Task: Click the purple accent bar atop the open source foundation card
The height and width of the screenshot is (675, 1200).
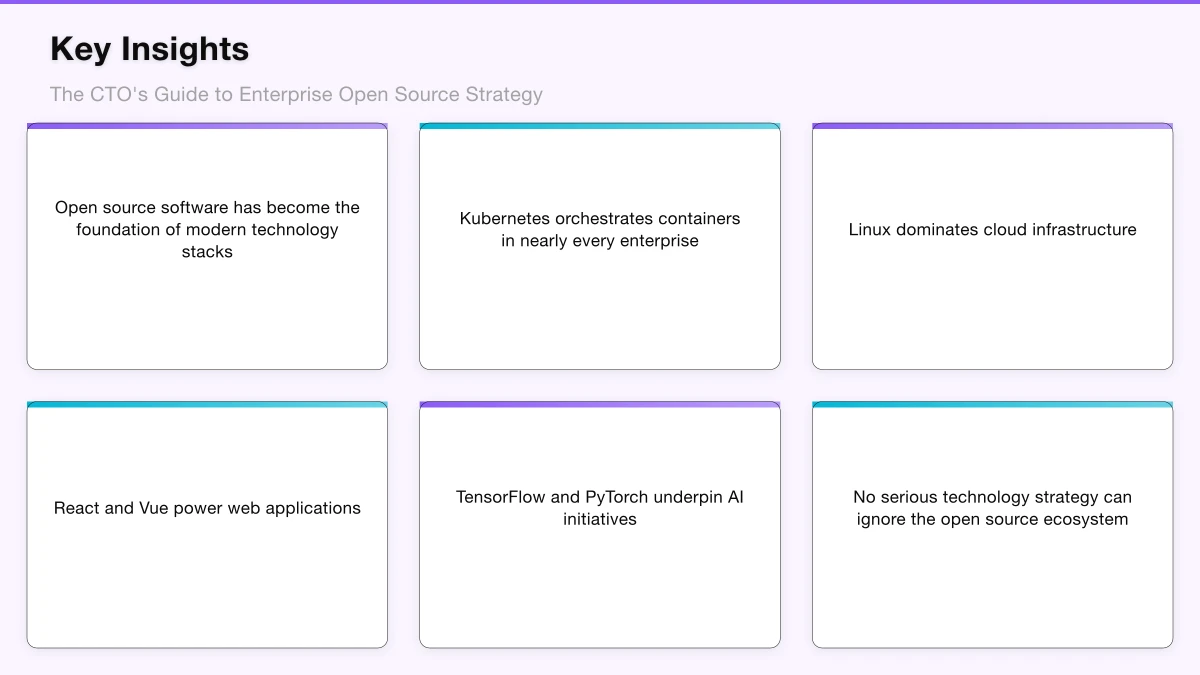Action: [207, 126]
